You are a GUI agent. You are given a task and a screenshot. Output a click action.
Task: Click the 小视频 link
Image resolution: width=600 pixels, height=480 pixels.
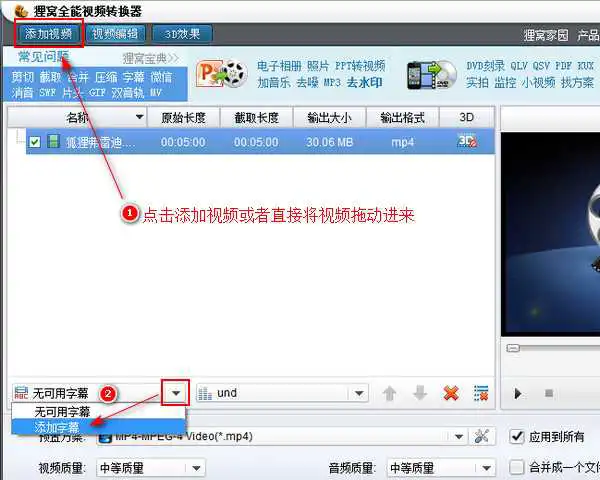coord(538,82)
